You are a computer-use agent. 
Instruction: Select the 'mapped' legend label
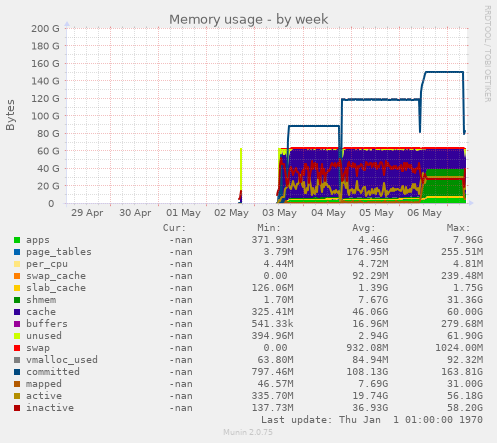[44, 384]
